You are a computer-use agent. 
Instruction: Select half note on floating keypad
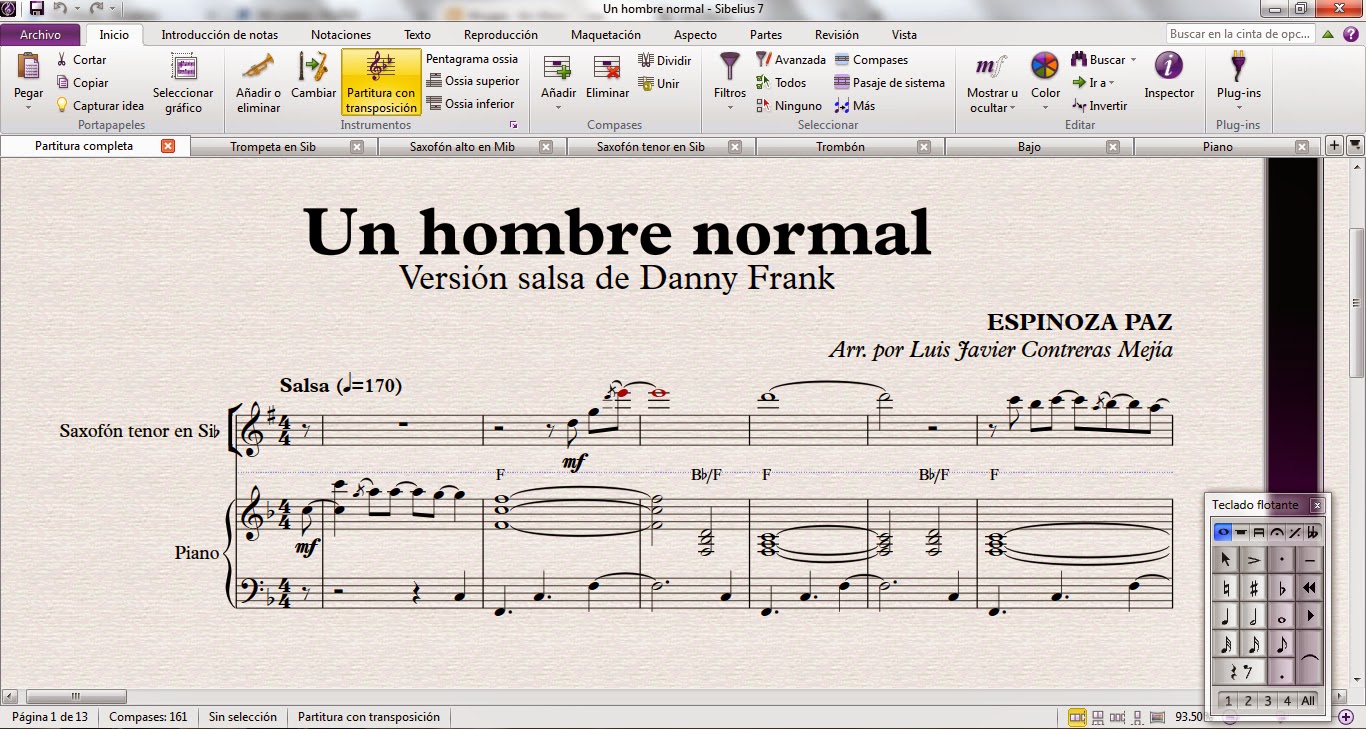[x=1253, y=617]
